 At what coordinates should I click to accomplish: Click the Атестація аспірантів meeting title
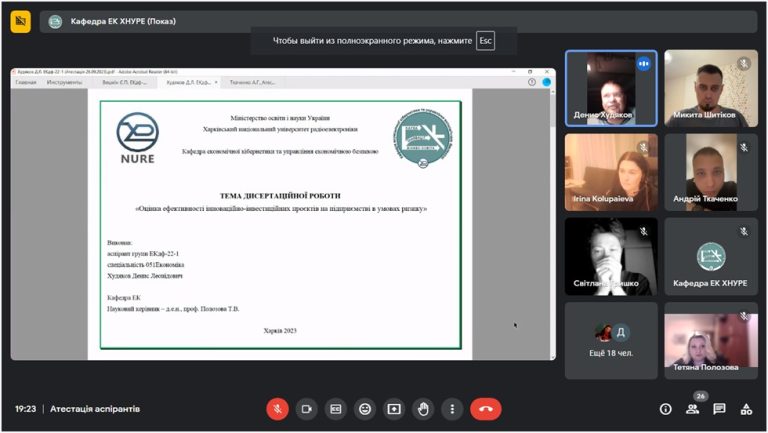point(95,409)
